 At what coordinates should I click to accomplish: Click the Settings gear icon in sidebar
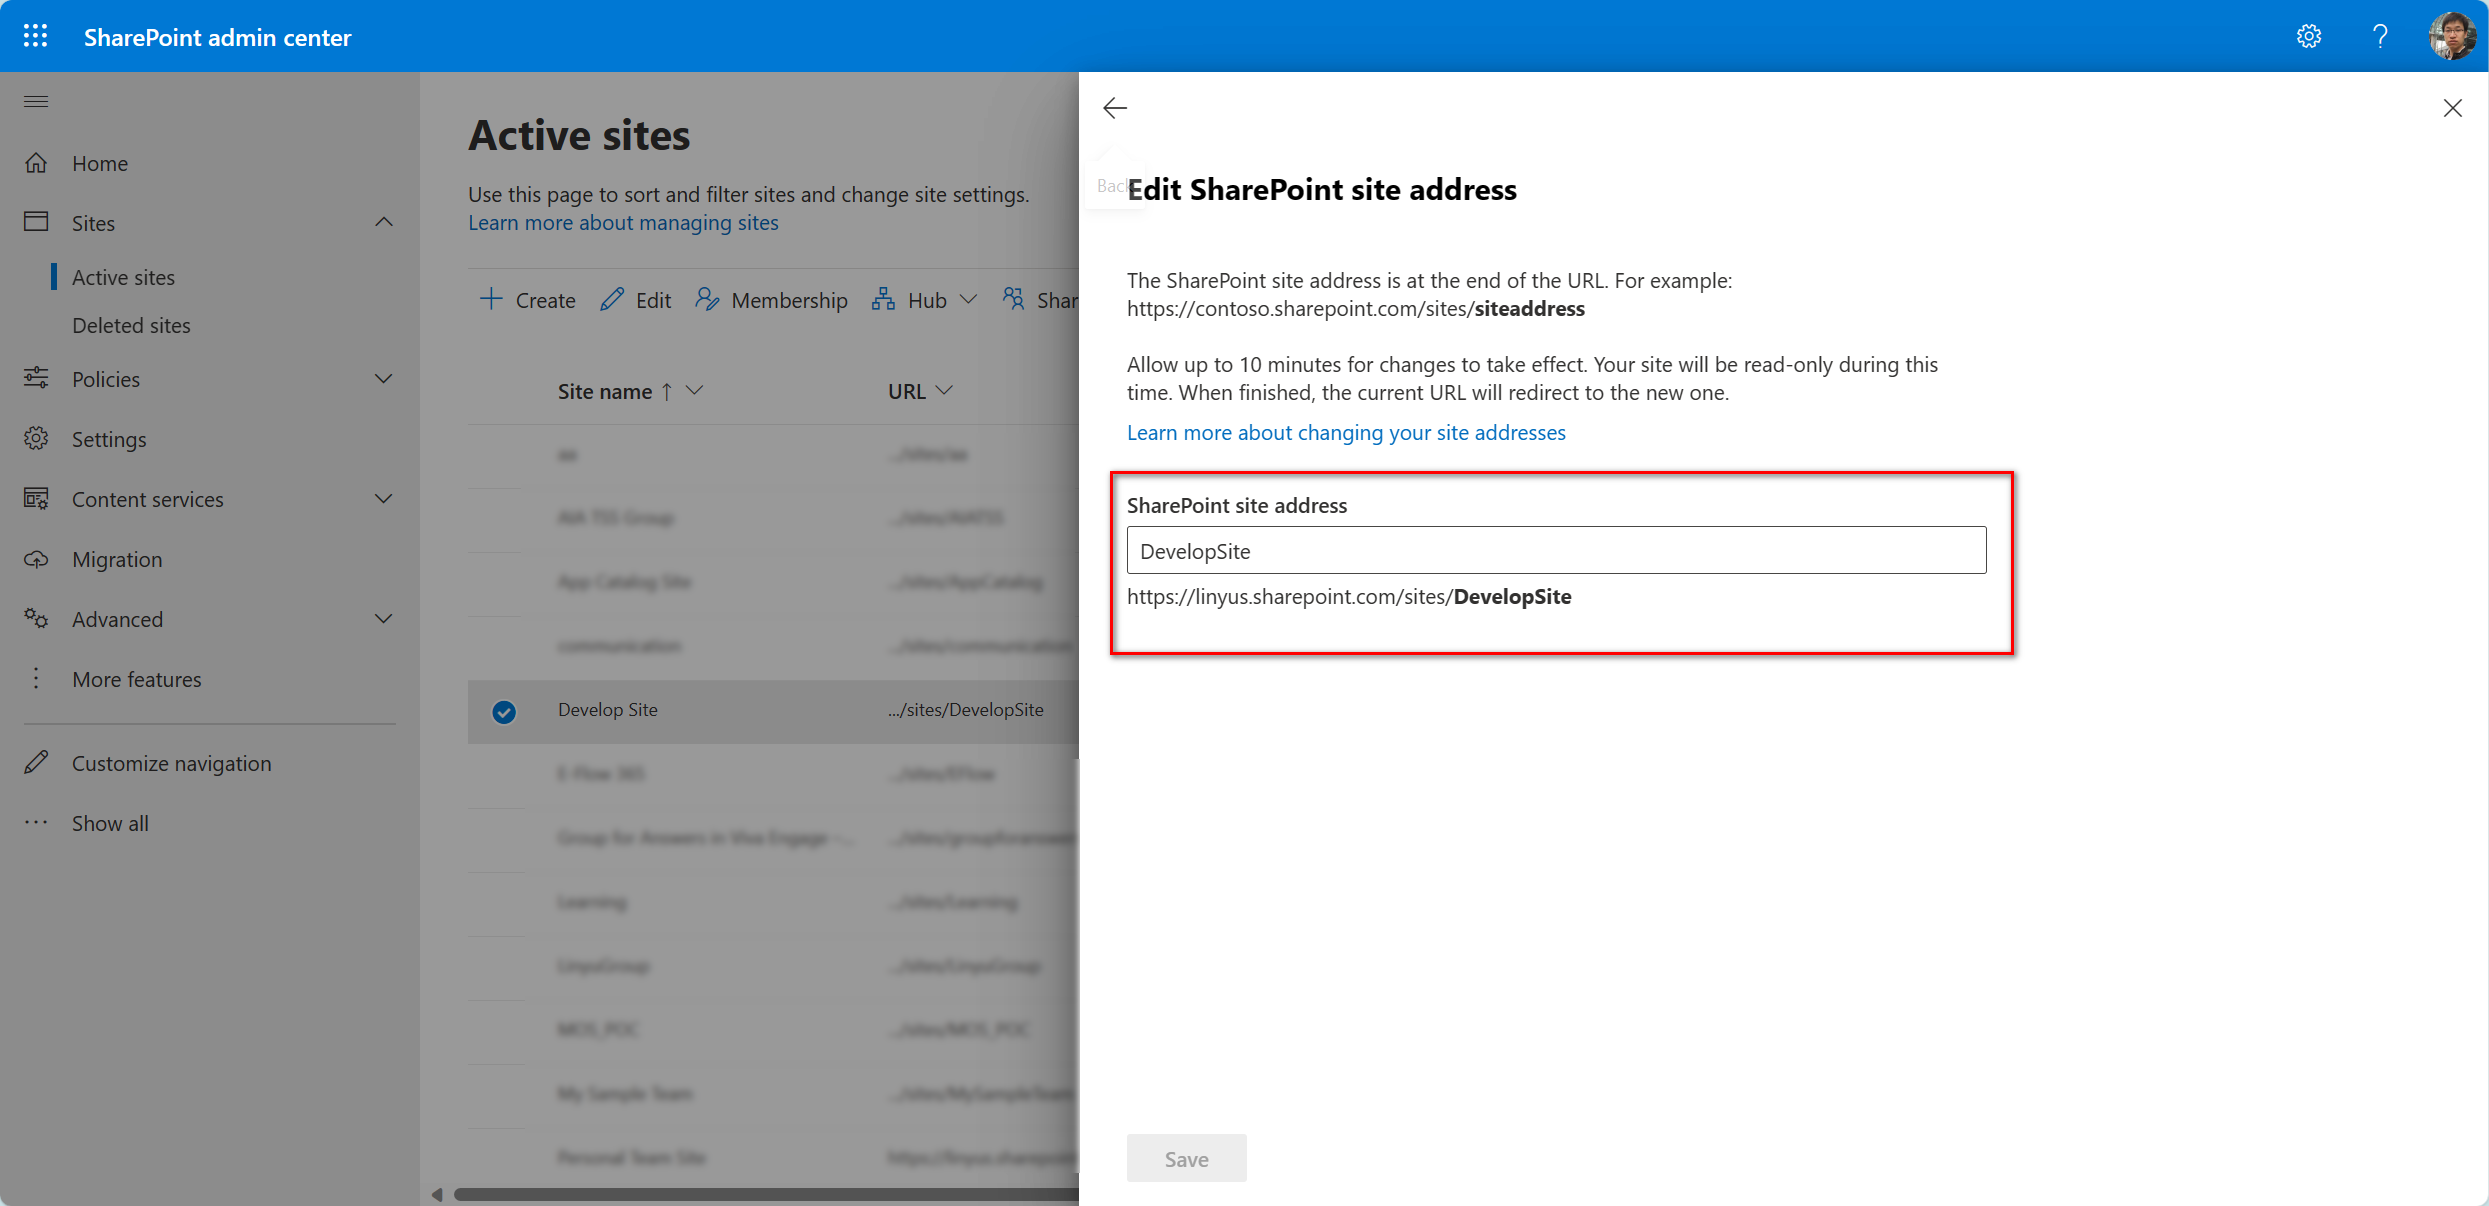36,438
